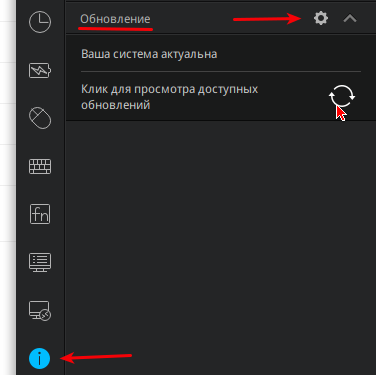This screenshot has height=375, width=376.
Task: Open update settings via the gear icon
Action: [321, 18]
